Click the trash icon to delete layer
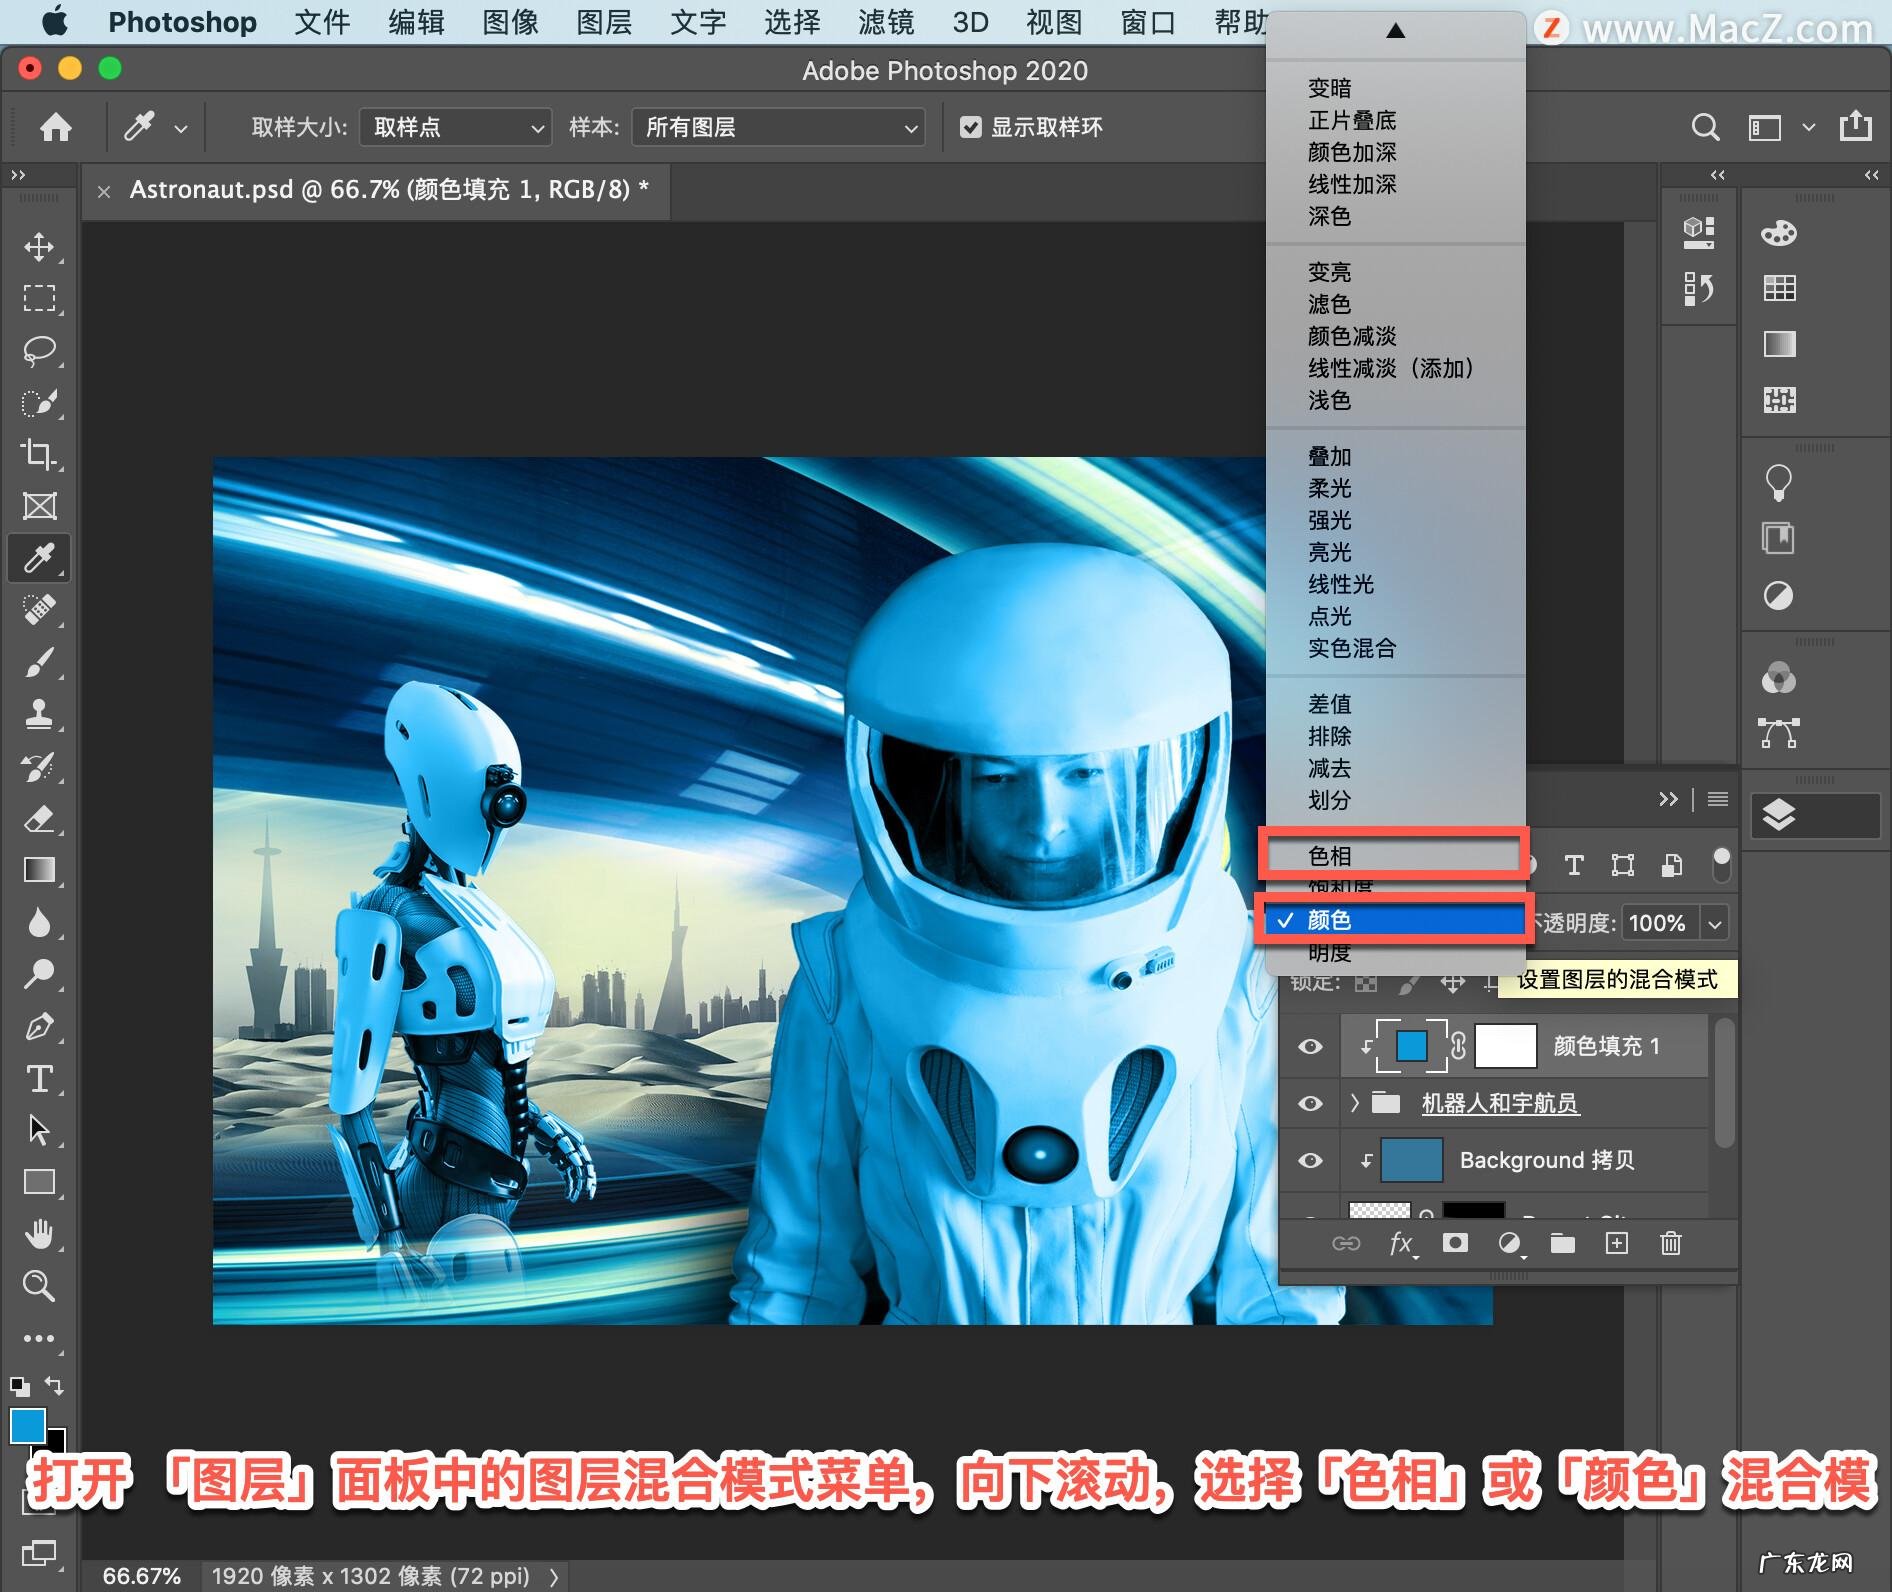The image size is (1892, 1592). (x=1670, y=1243)
